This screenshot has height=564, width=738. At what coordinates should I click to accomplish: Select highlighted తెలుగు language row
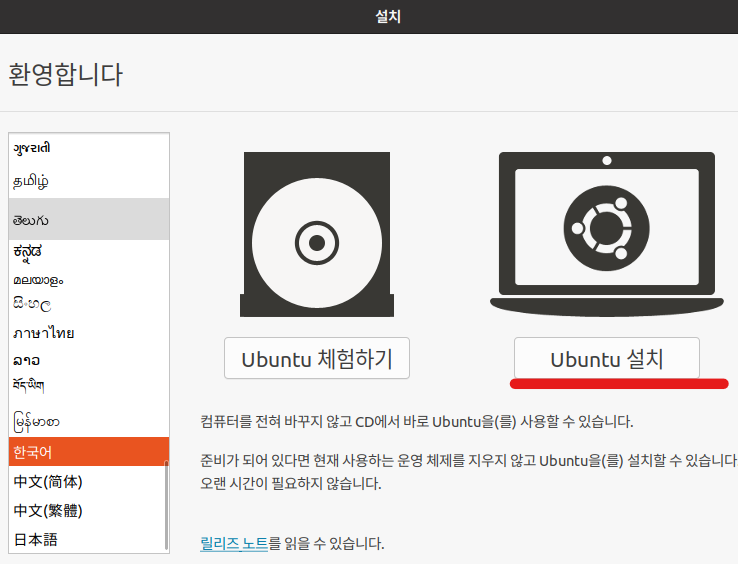(88, 219)
